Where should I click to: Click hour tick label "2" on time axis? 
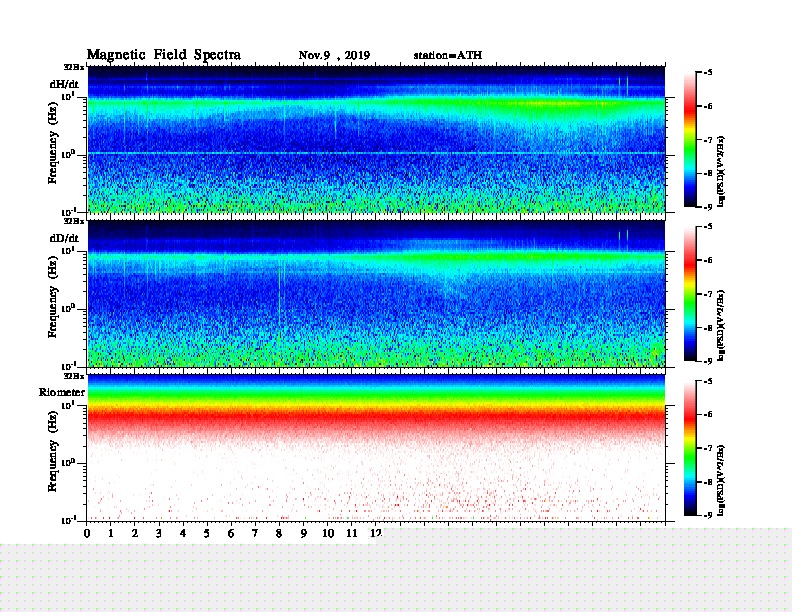[x=135, y=533]
